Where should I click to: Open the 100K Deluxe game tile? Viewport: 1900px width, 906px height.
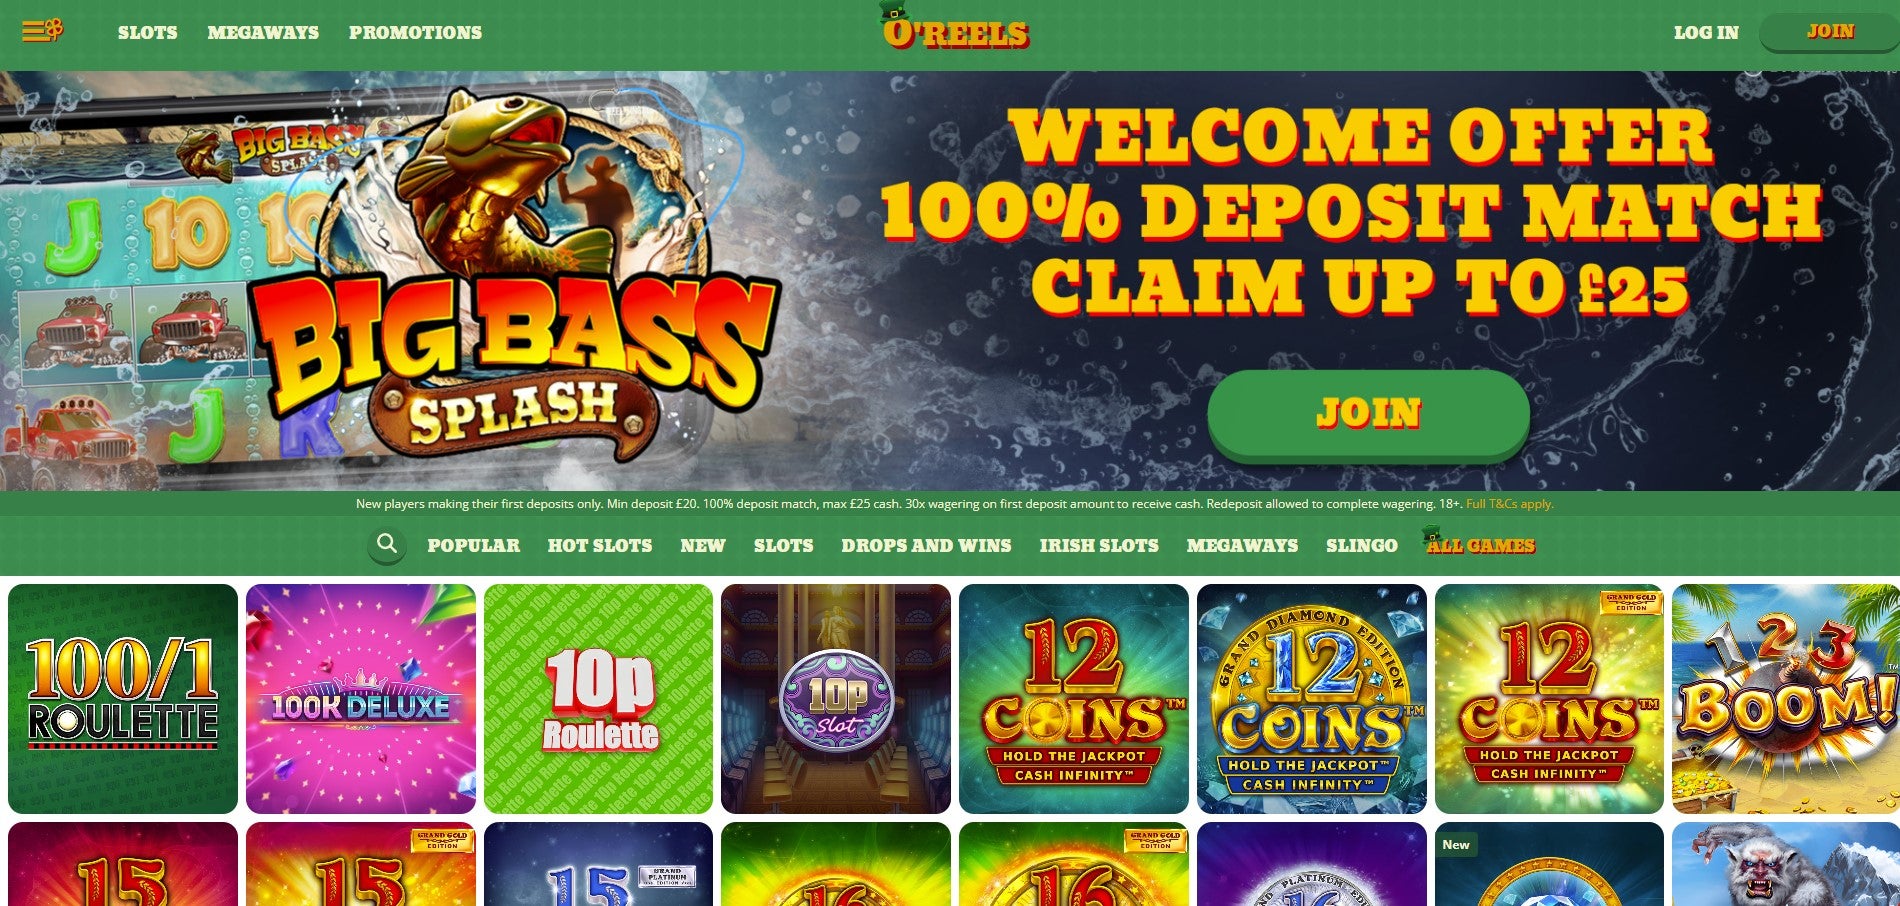click(361, 699)
